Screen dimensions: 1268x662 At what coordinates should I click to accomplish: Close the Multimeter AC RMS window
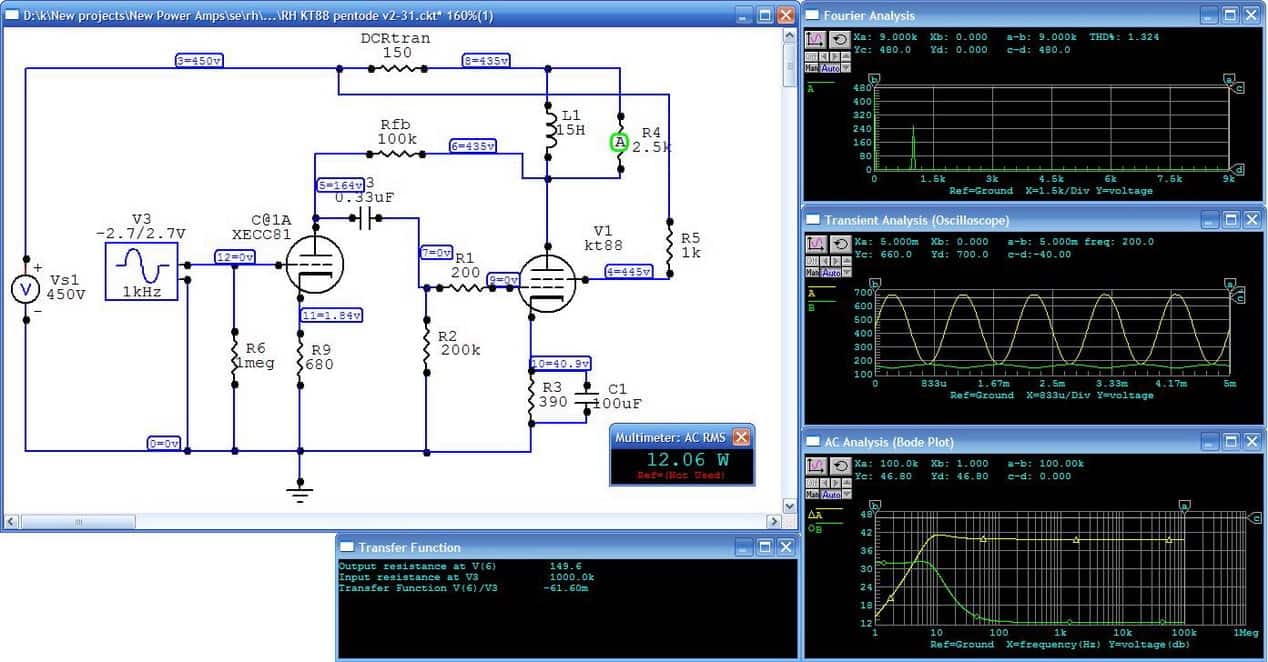(x=741, y=437)
